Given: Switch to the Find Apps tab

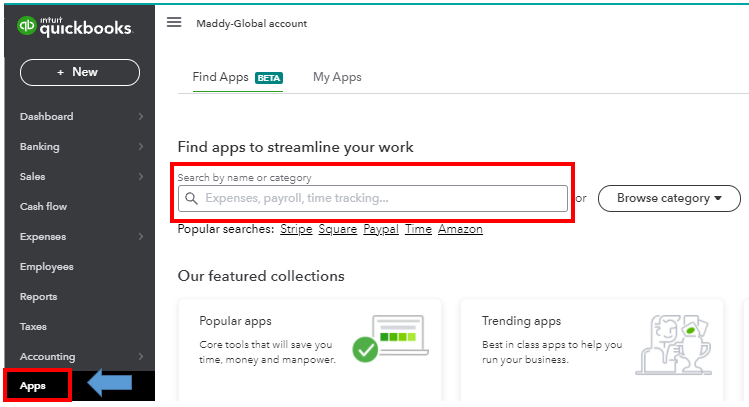Looking at the screenshot, I should coord(221,77).
